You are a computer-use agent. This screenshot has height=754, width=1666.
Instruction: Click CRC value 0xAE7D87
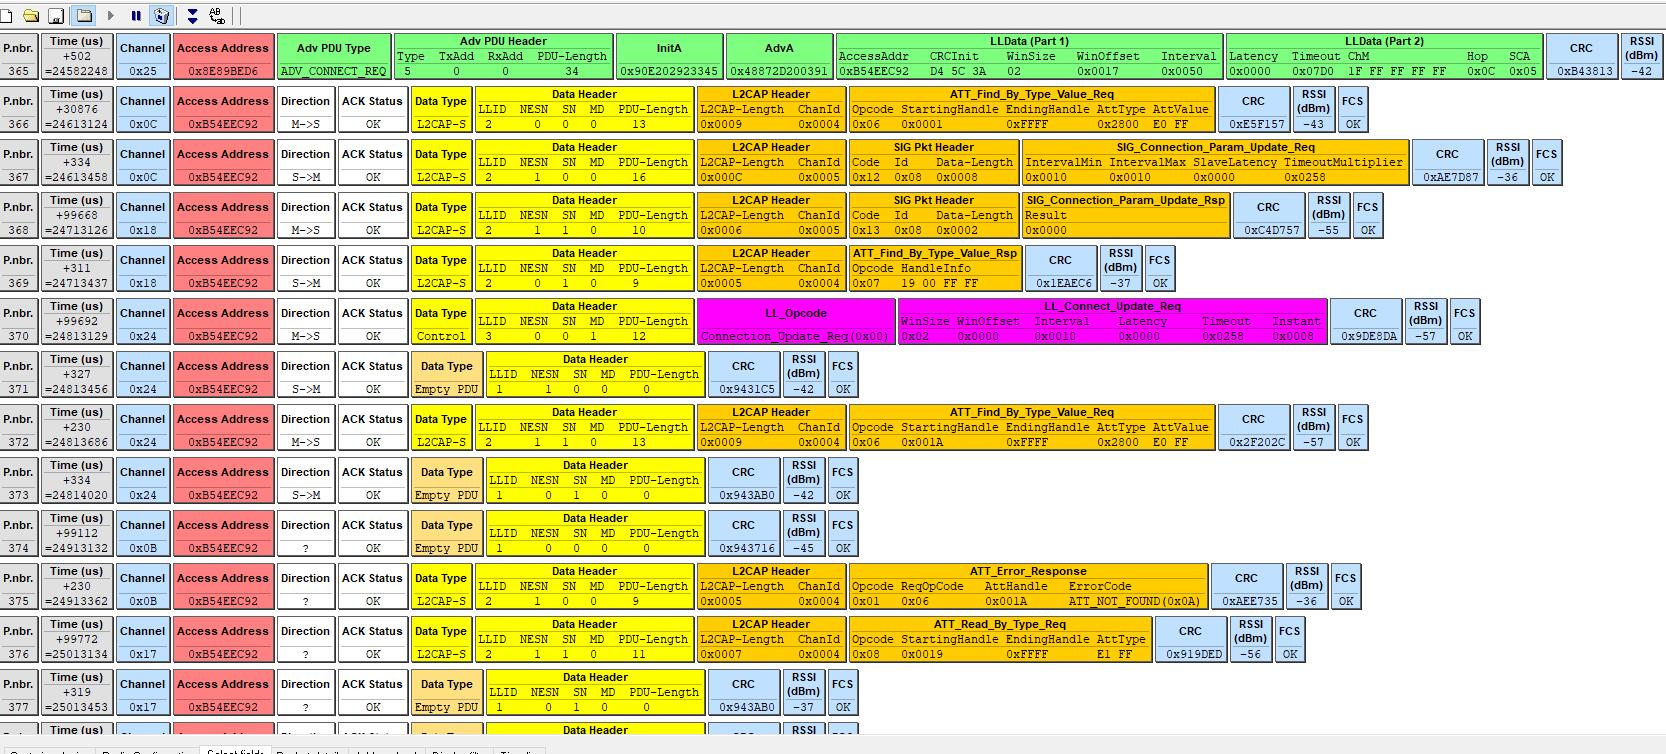1447,162
